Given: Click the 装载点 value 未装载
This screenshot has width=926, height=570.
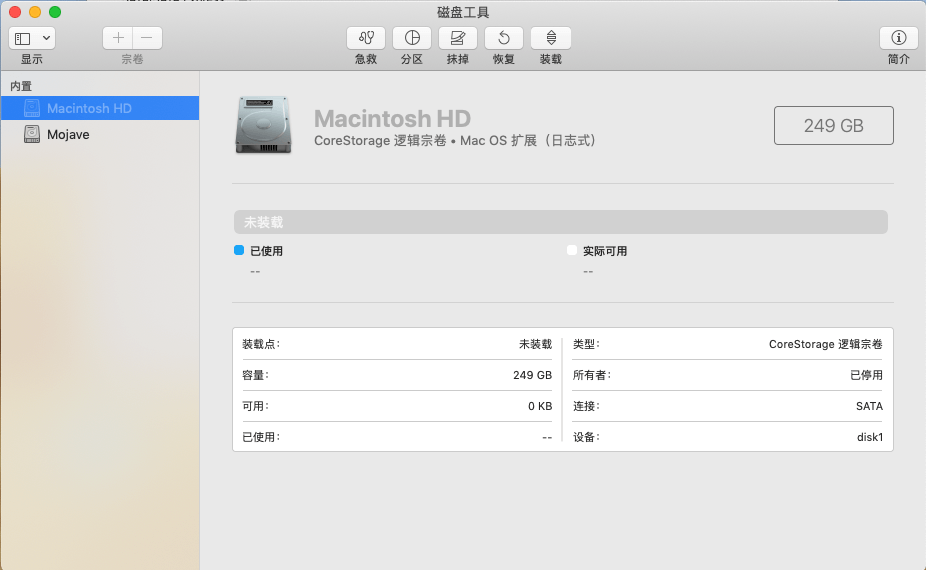Looking at the screenshot, I should pyautogui.click(x=535, y=344).
